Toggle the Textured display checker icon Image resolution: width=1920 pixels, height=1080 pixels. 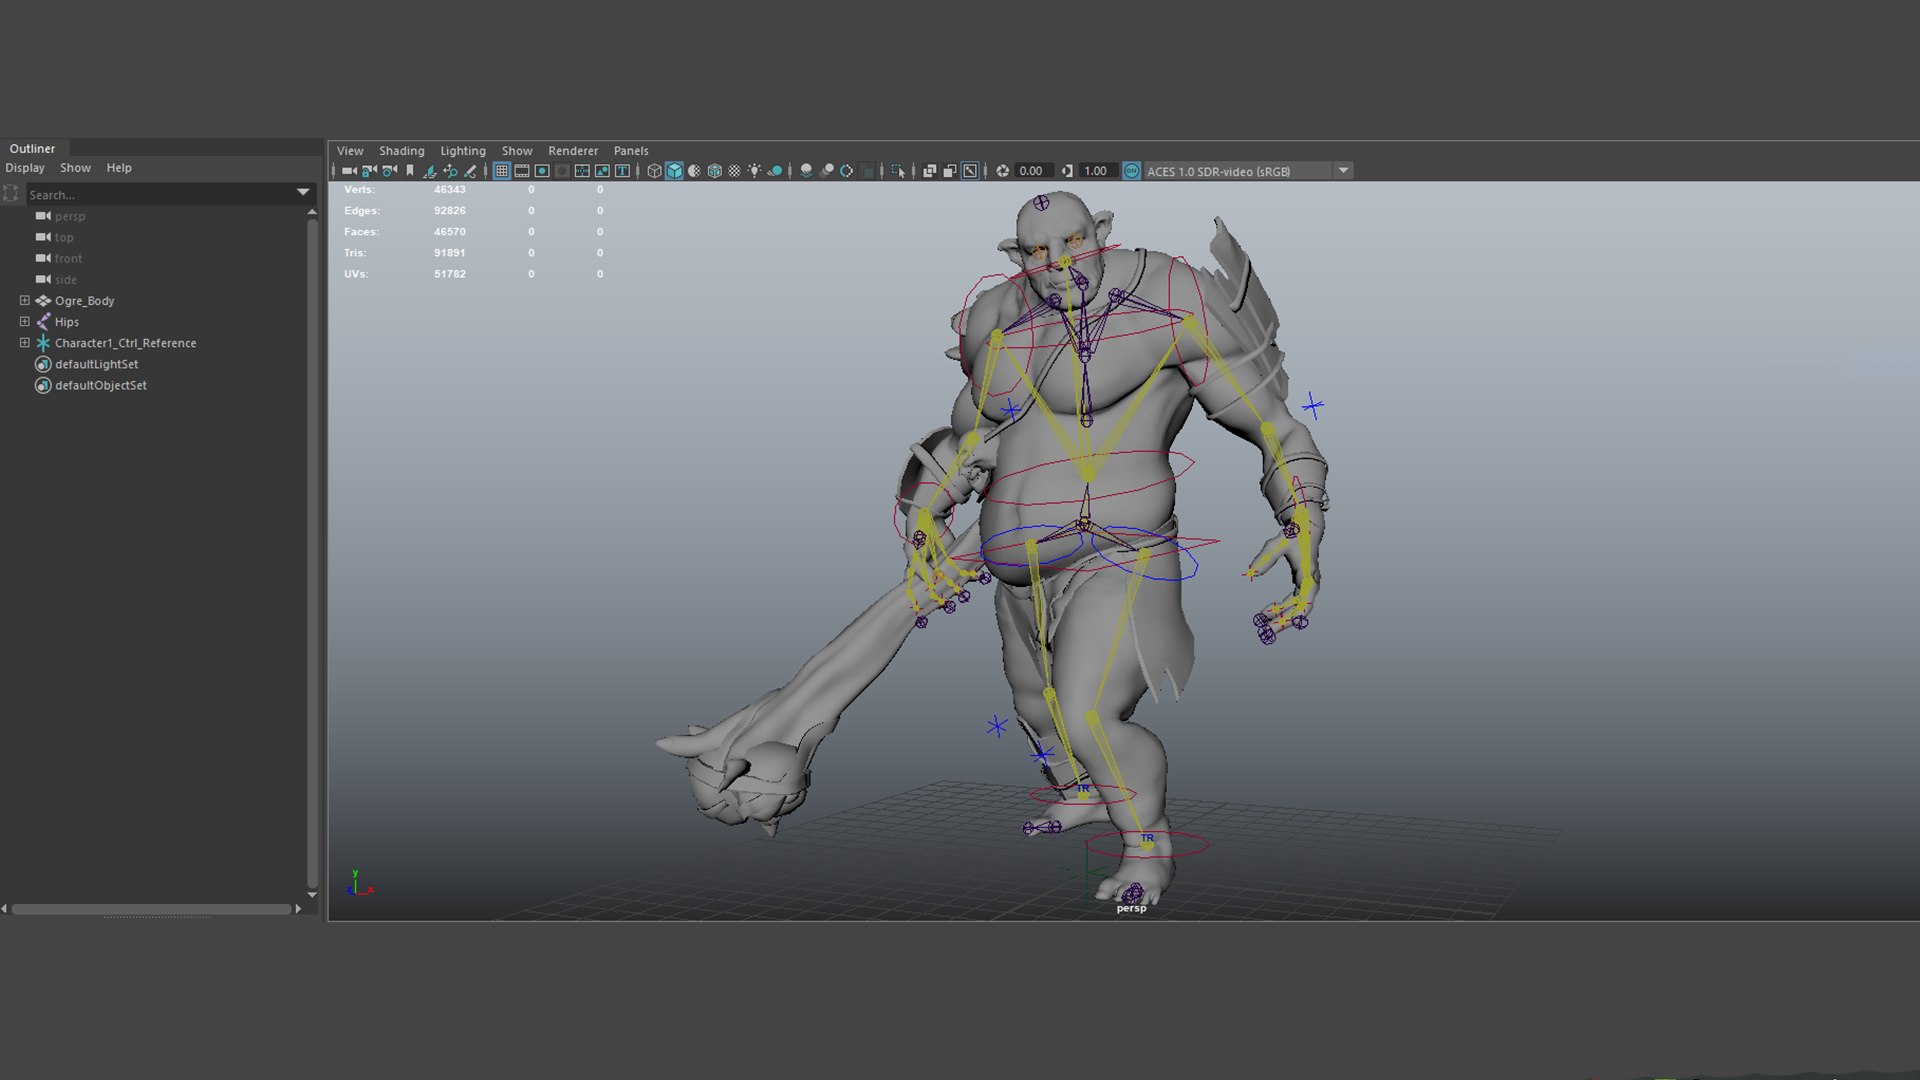pos(735,171)
